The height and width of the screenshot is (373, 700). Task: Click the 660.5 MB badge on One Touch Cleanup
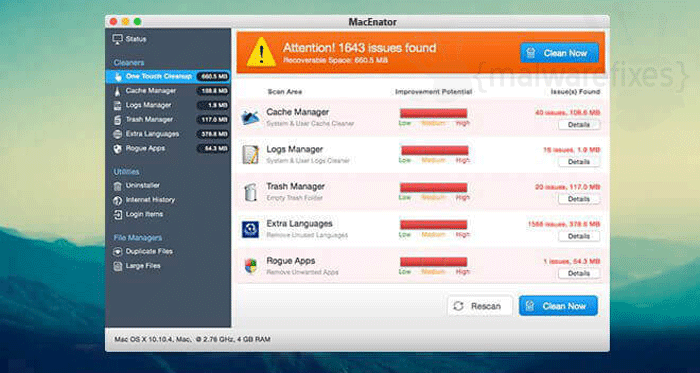point(213,77)
